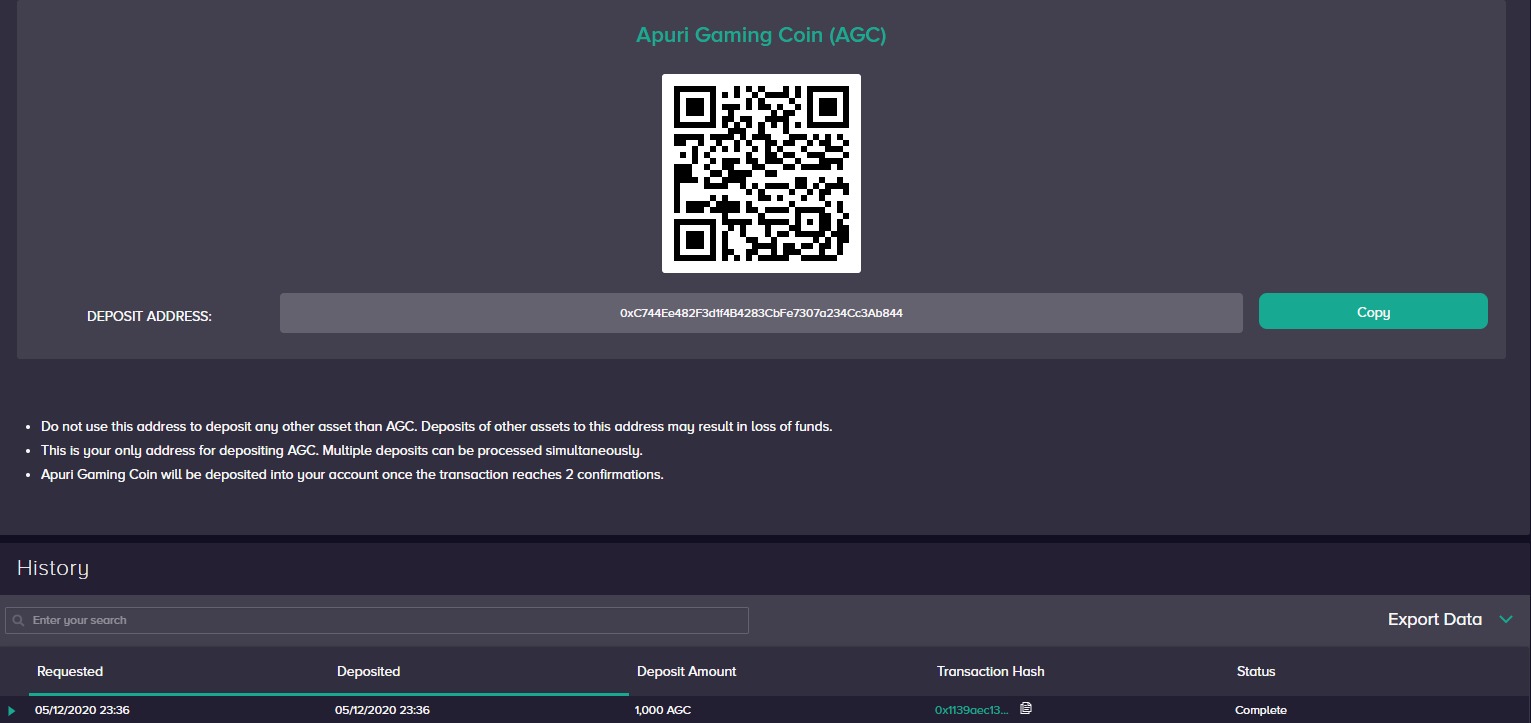
Task: Select the deposit address field text
Action: pos(761,313)
